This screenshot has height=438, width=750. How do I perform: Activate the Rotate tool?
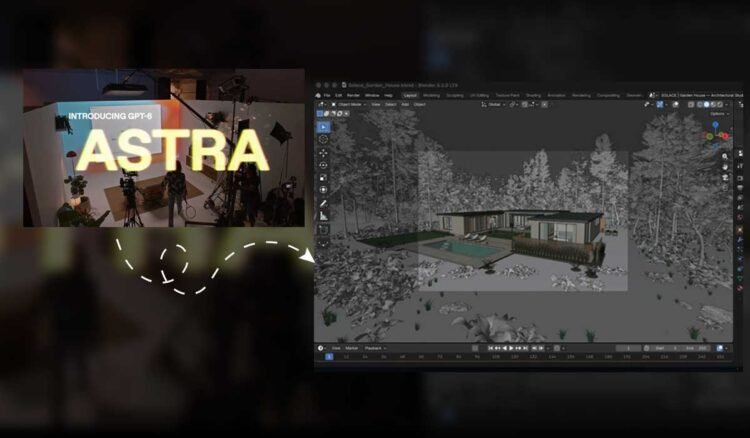pos(323,165)
